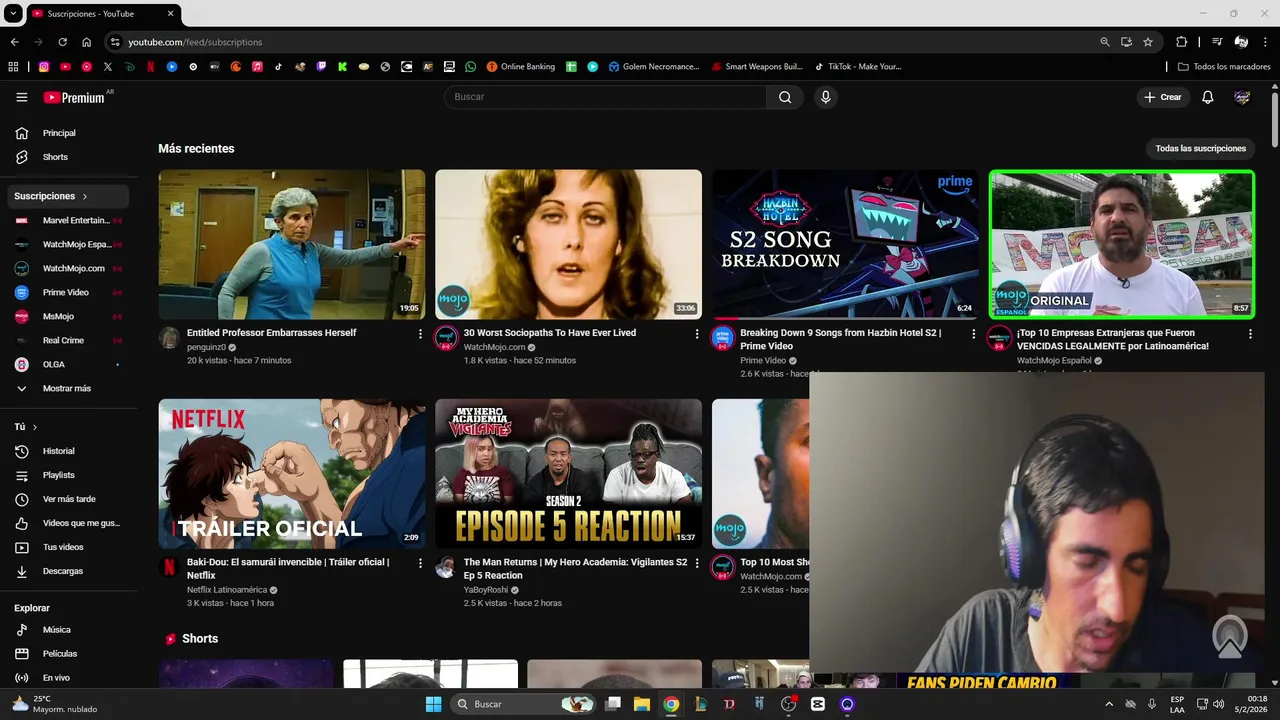Open CapCut from the taskbar
This screenshot has width=1280, height=720.
818,704
